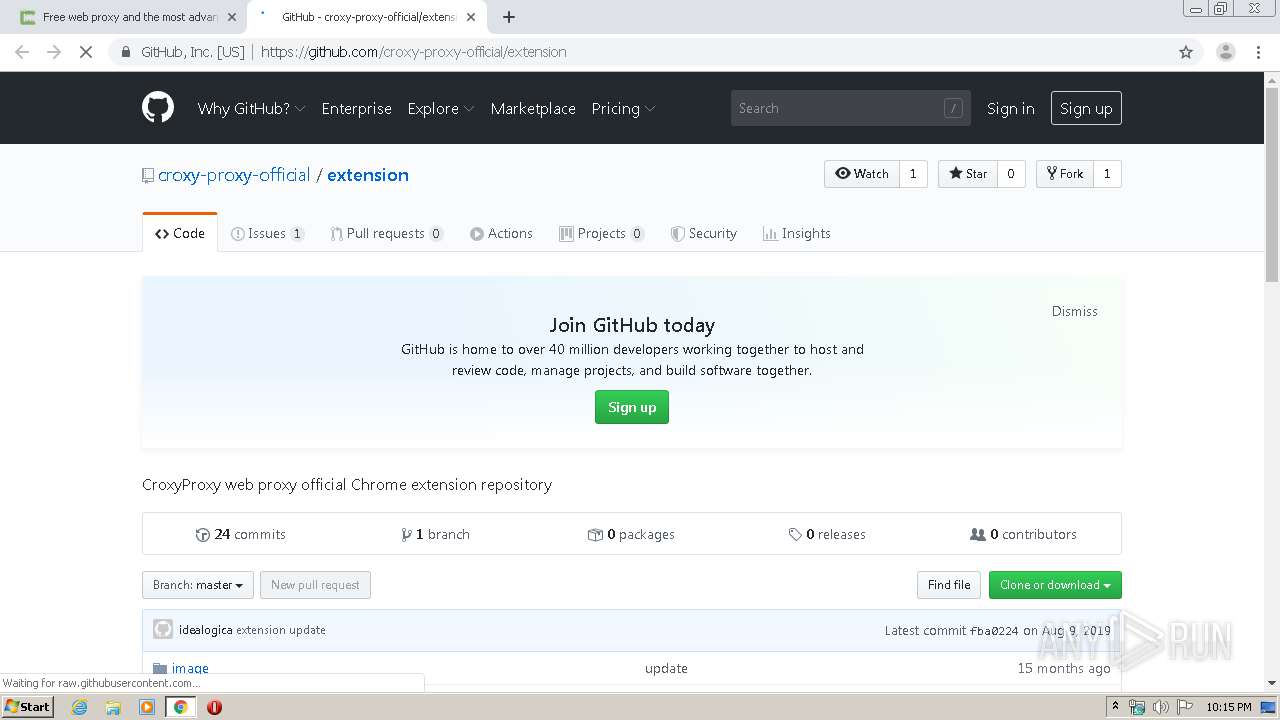1280x720 pixels.
Task: Close the Free web proxy tab
Action: 233,17
